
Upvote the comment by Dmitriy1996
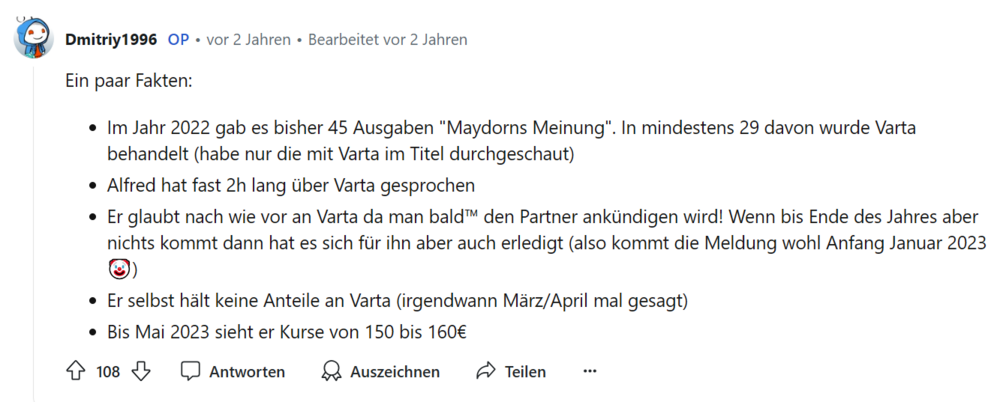tap(75, 372)
